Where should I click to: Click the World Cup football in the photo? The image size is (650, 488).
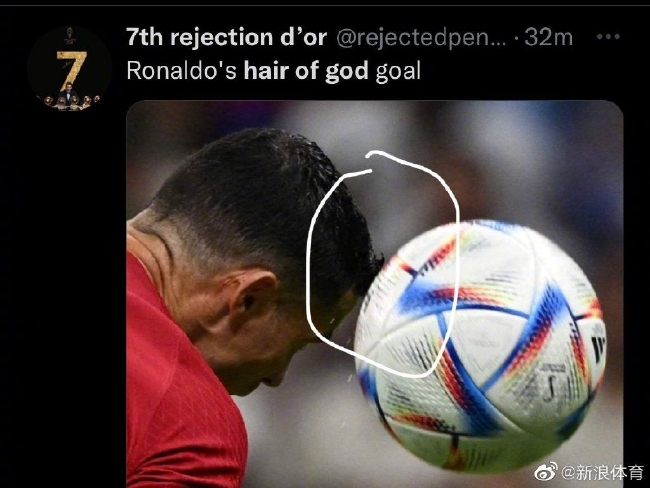pos(481,346)
